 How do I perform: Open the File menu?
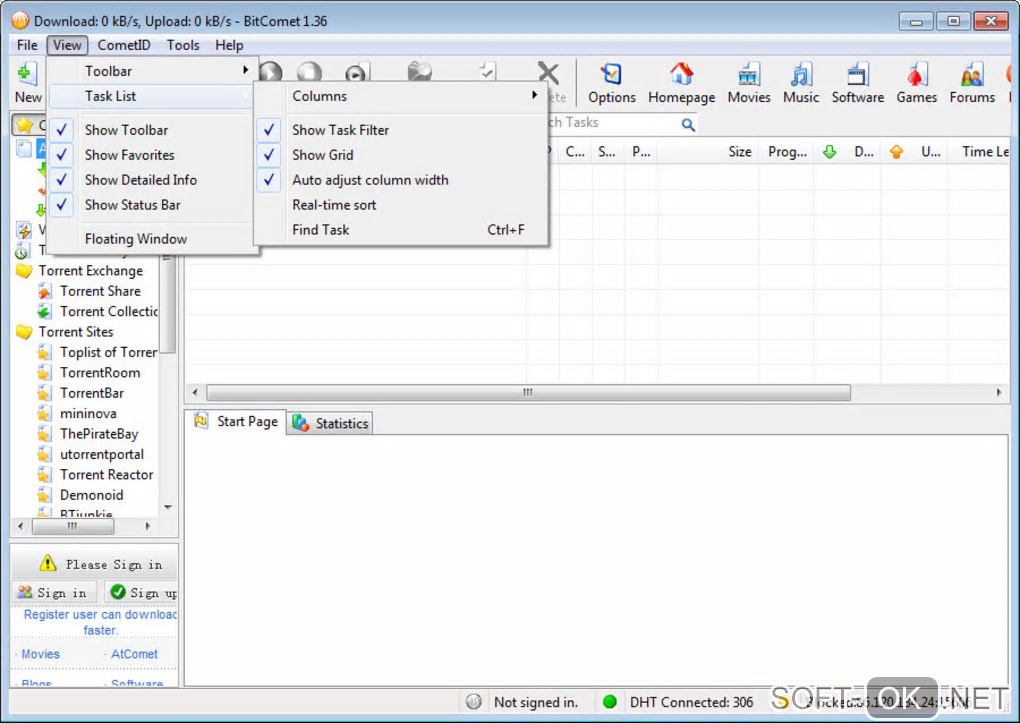[27, 45]
